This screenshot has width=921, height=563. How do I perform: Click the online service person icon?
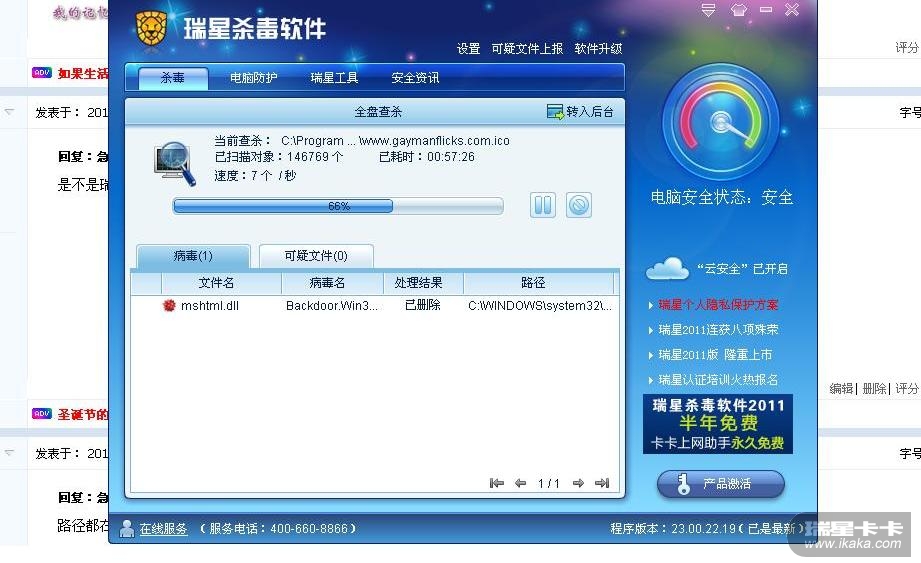[127, 528]
